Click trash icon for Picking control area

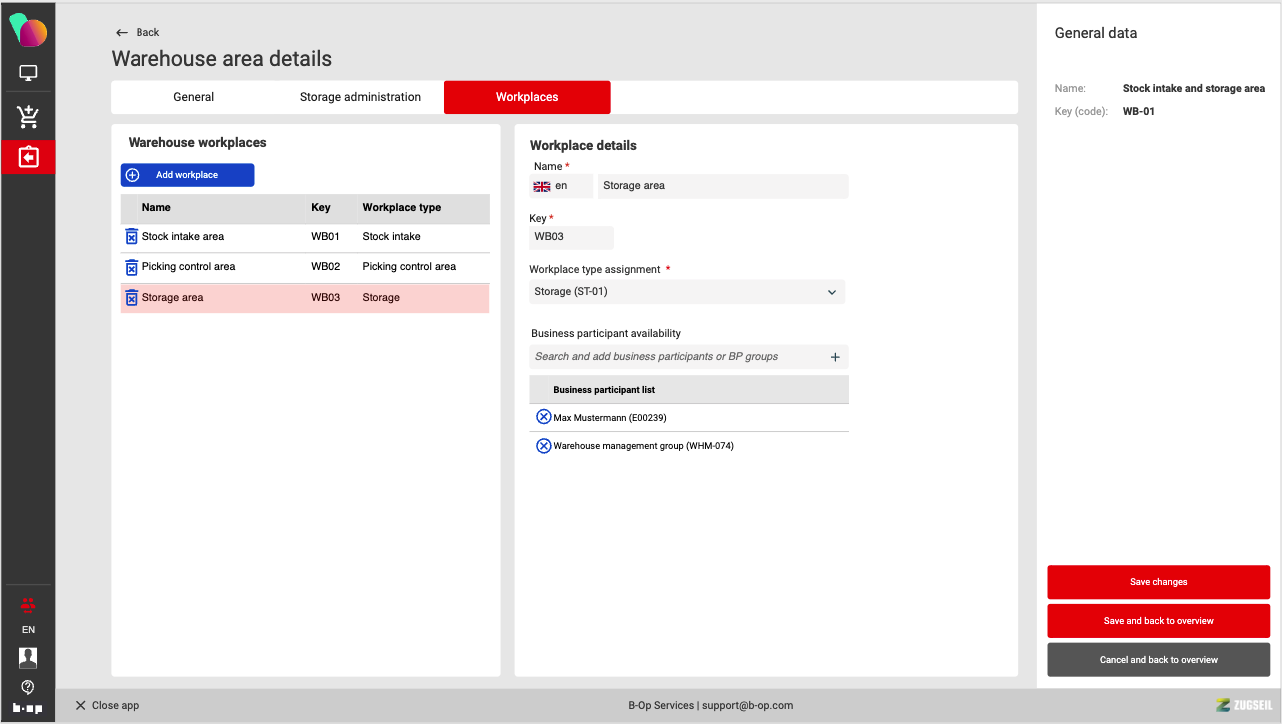pyautogui.click(x=131, y=267)
